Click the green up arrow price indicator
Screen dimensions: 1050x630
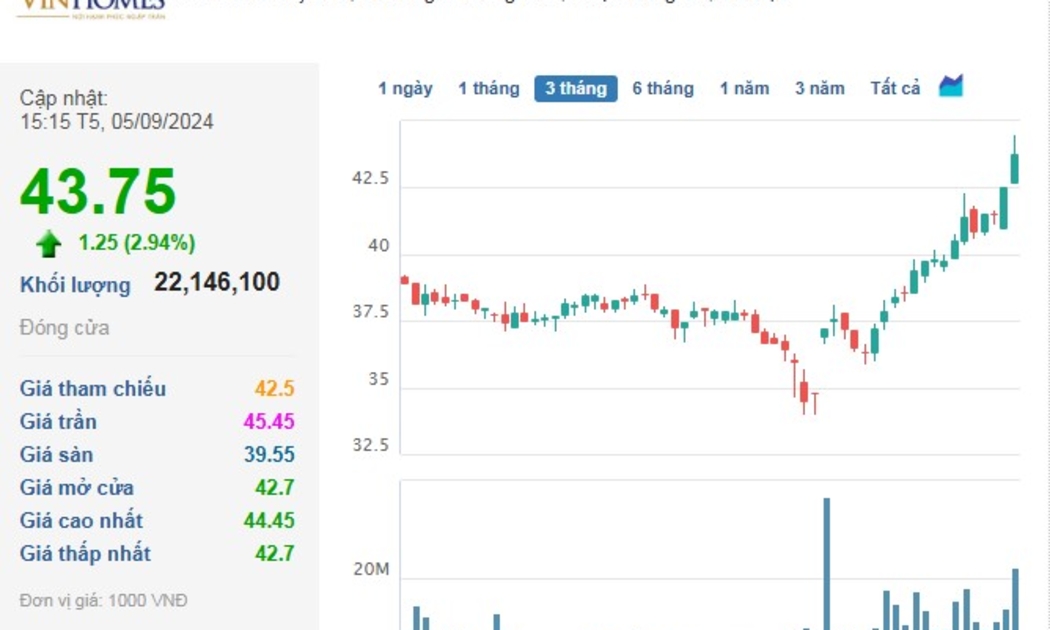click(48, 243)
